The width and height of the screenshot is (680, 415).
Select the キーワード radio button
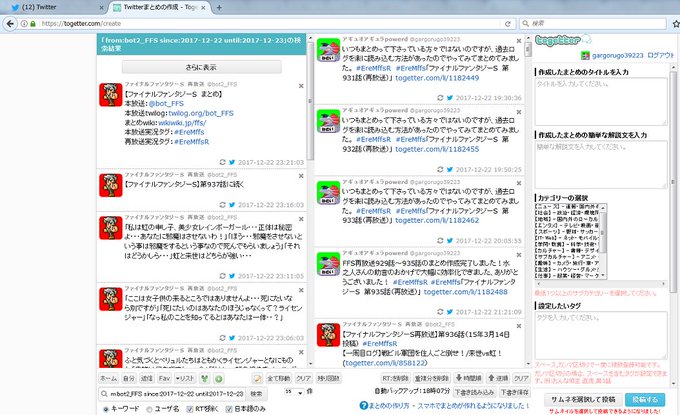tap(106, 409)
